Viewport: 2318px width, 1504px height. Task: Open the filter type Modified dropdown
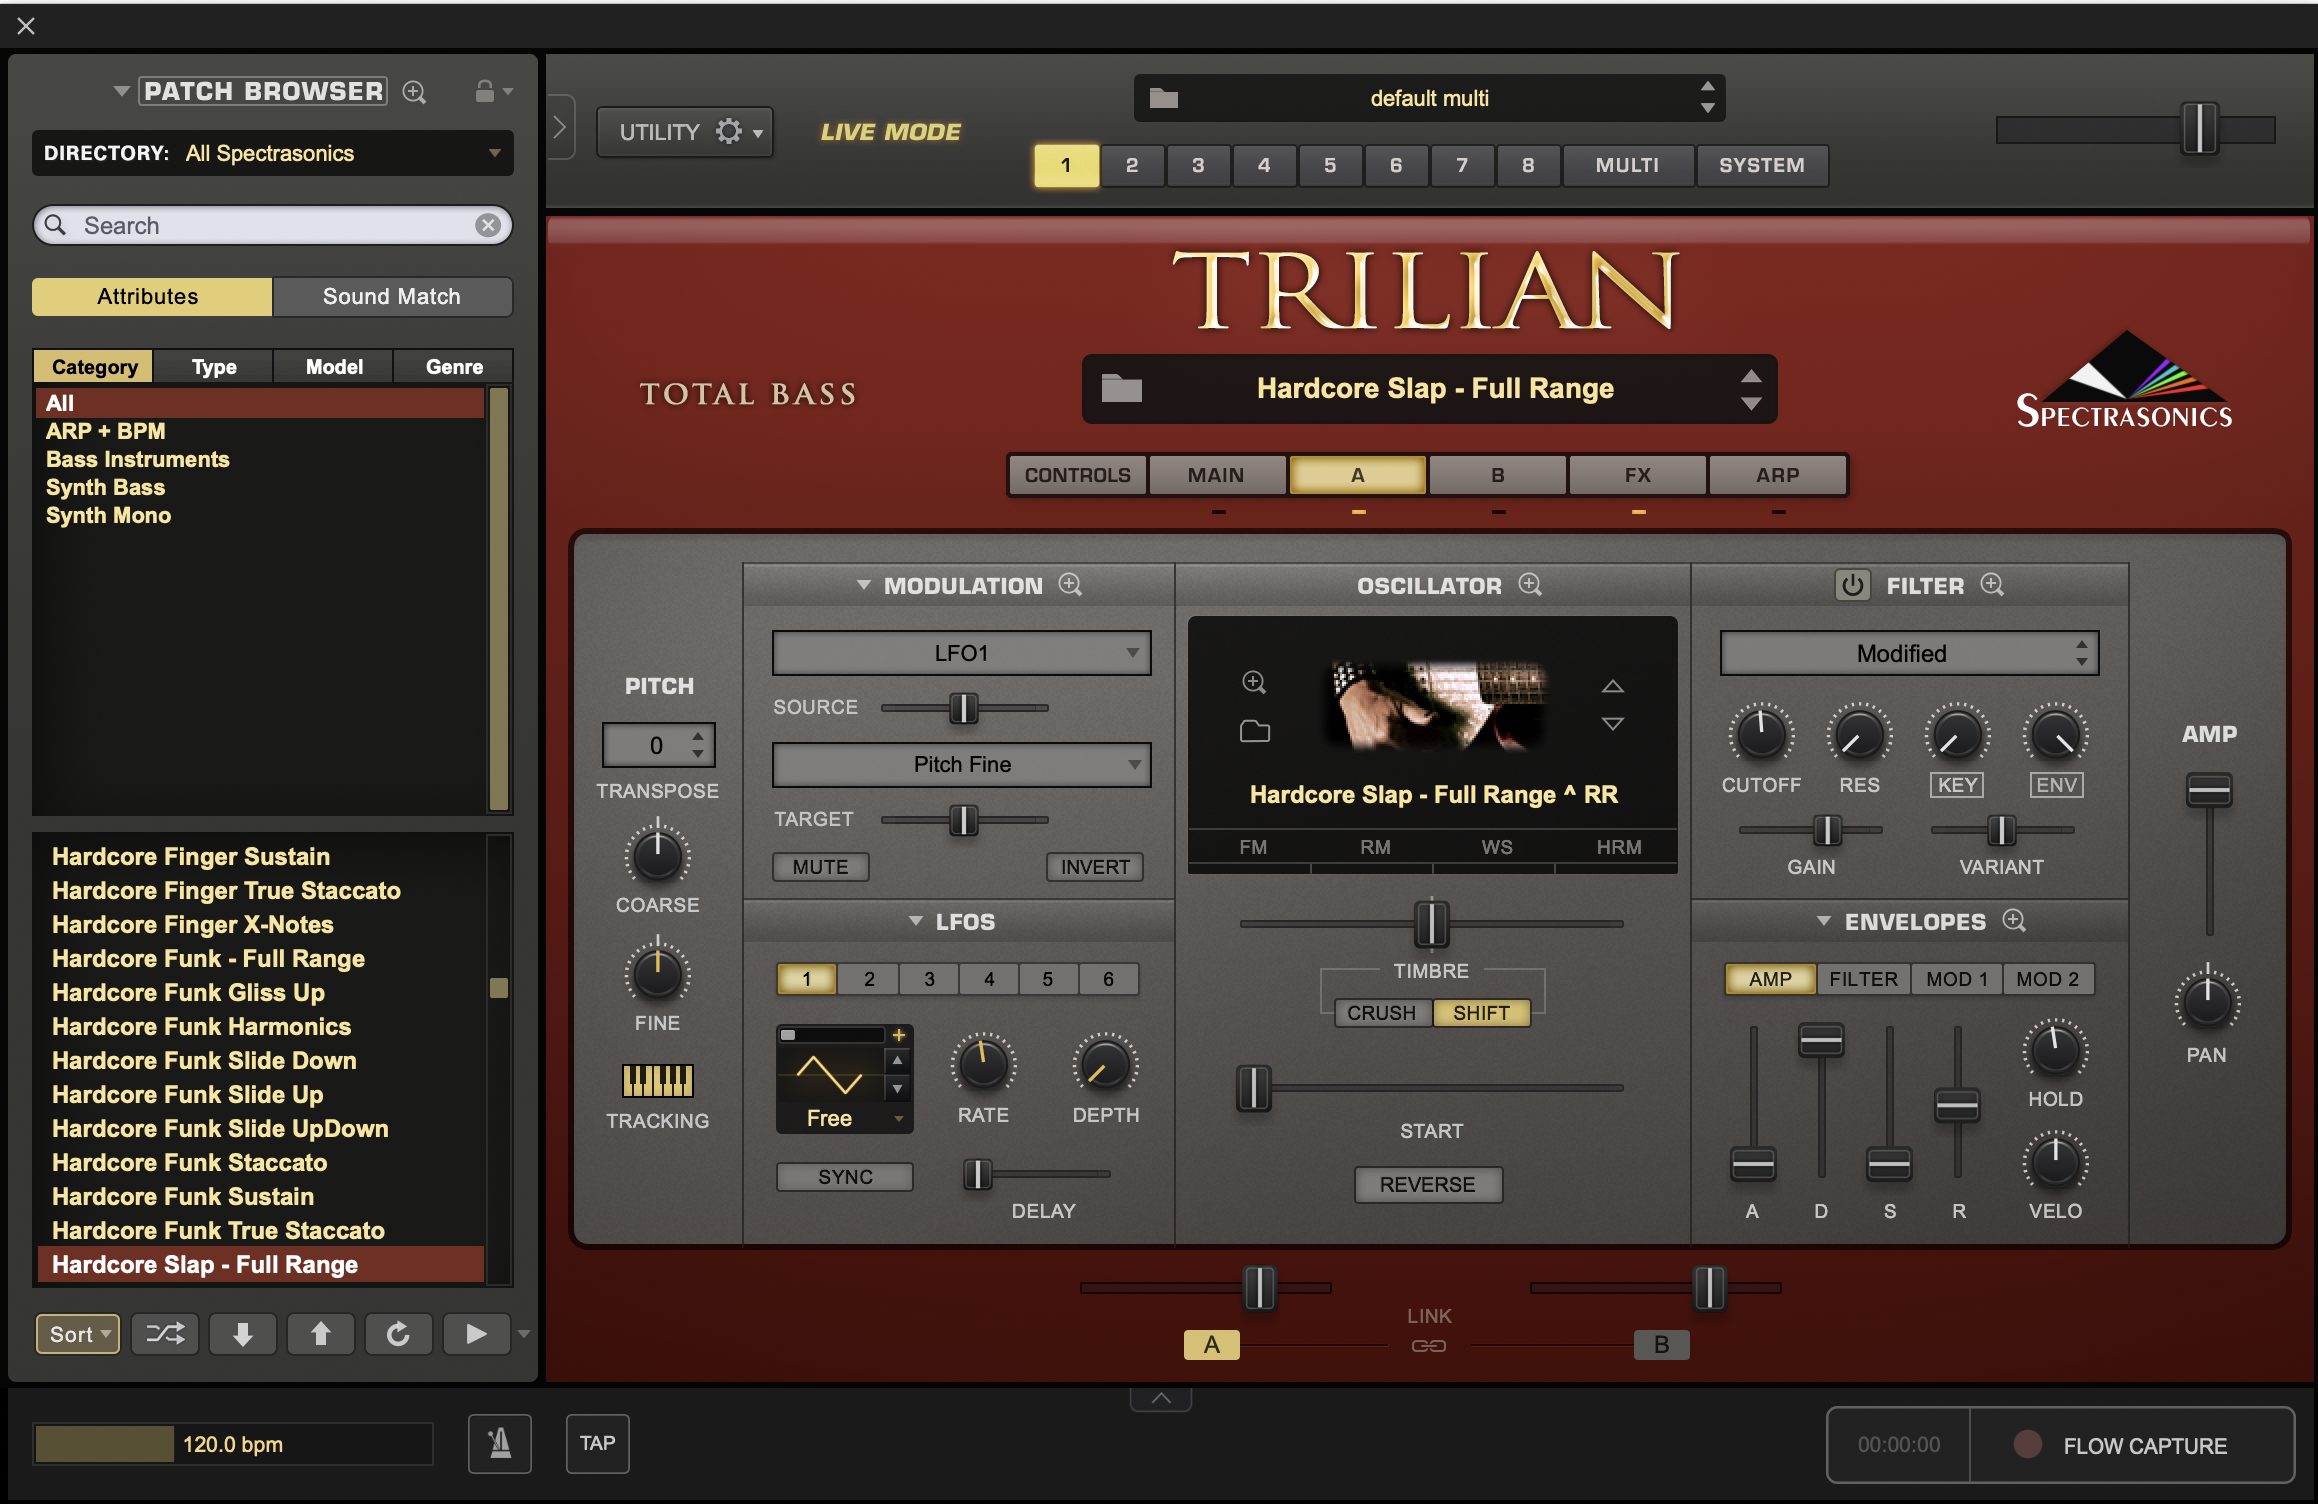[1909, 653]
